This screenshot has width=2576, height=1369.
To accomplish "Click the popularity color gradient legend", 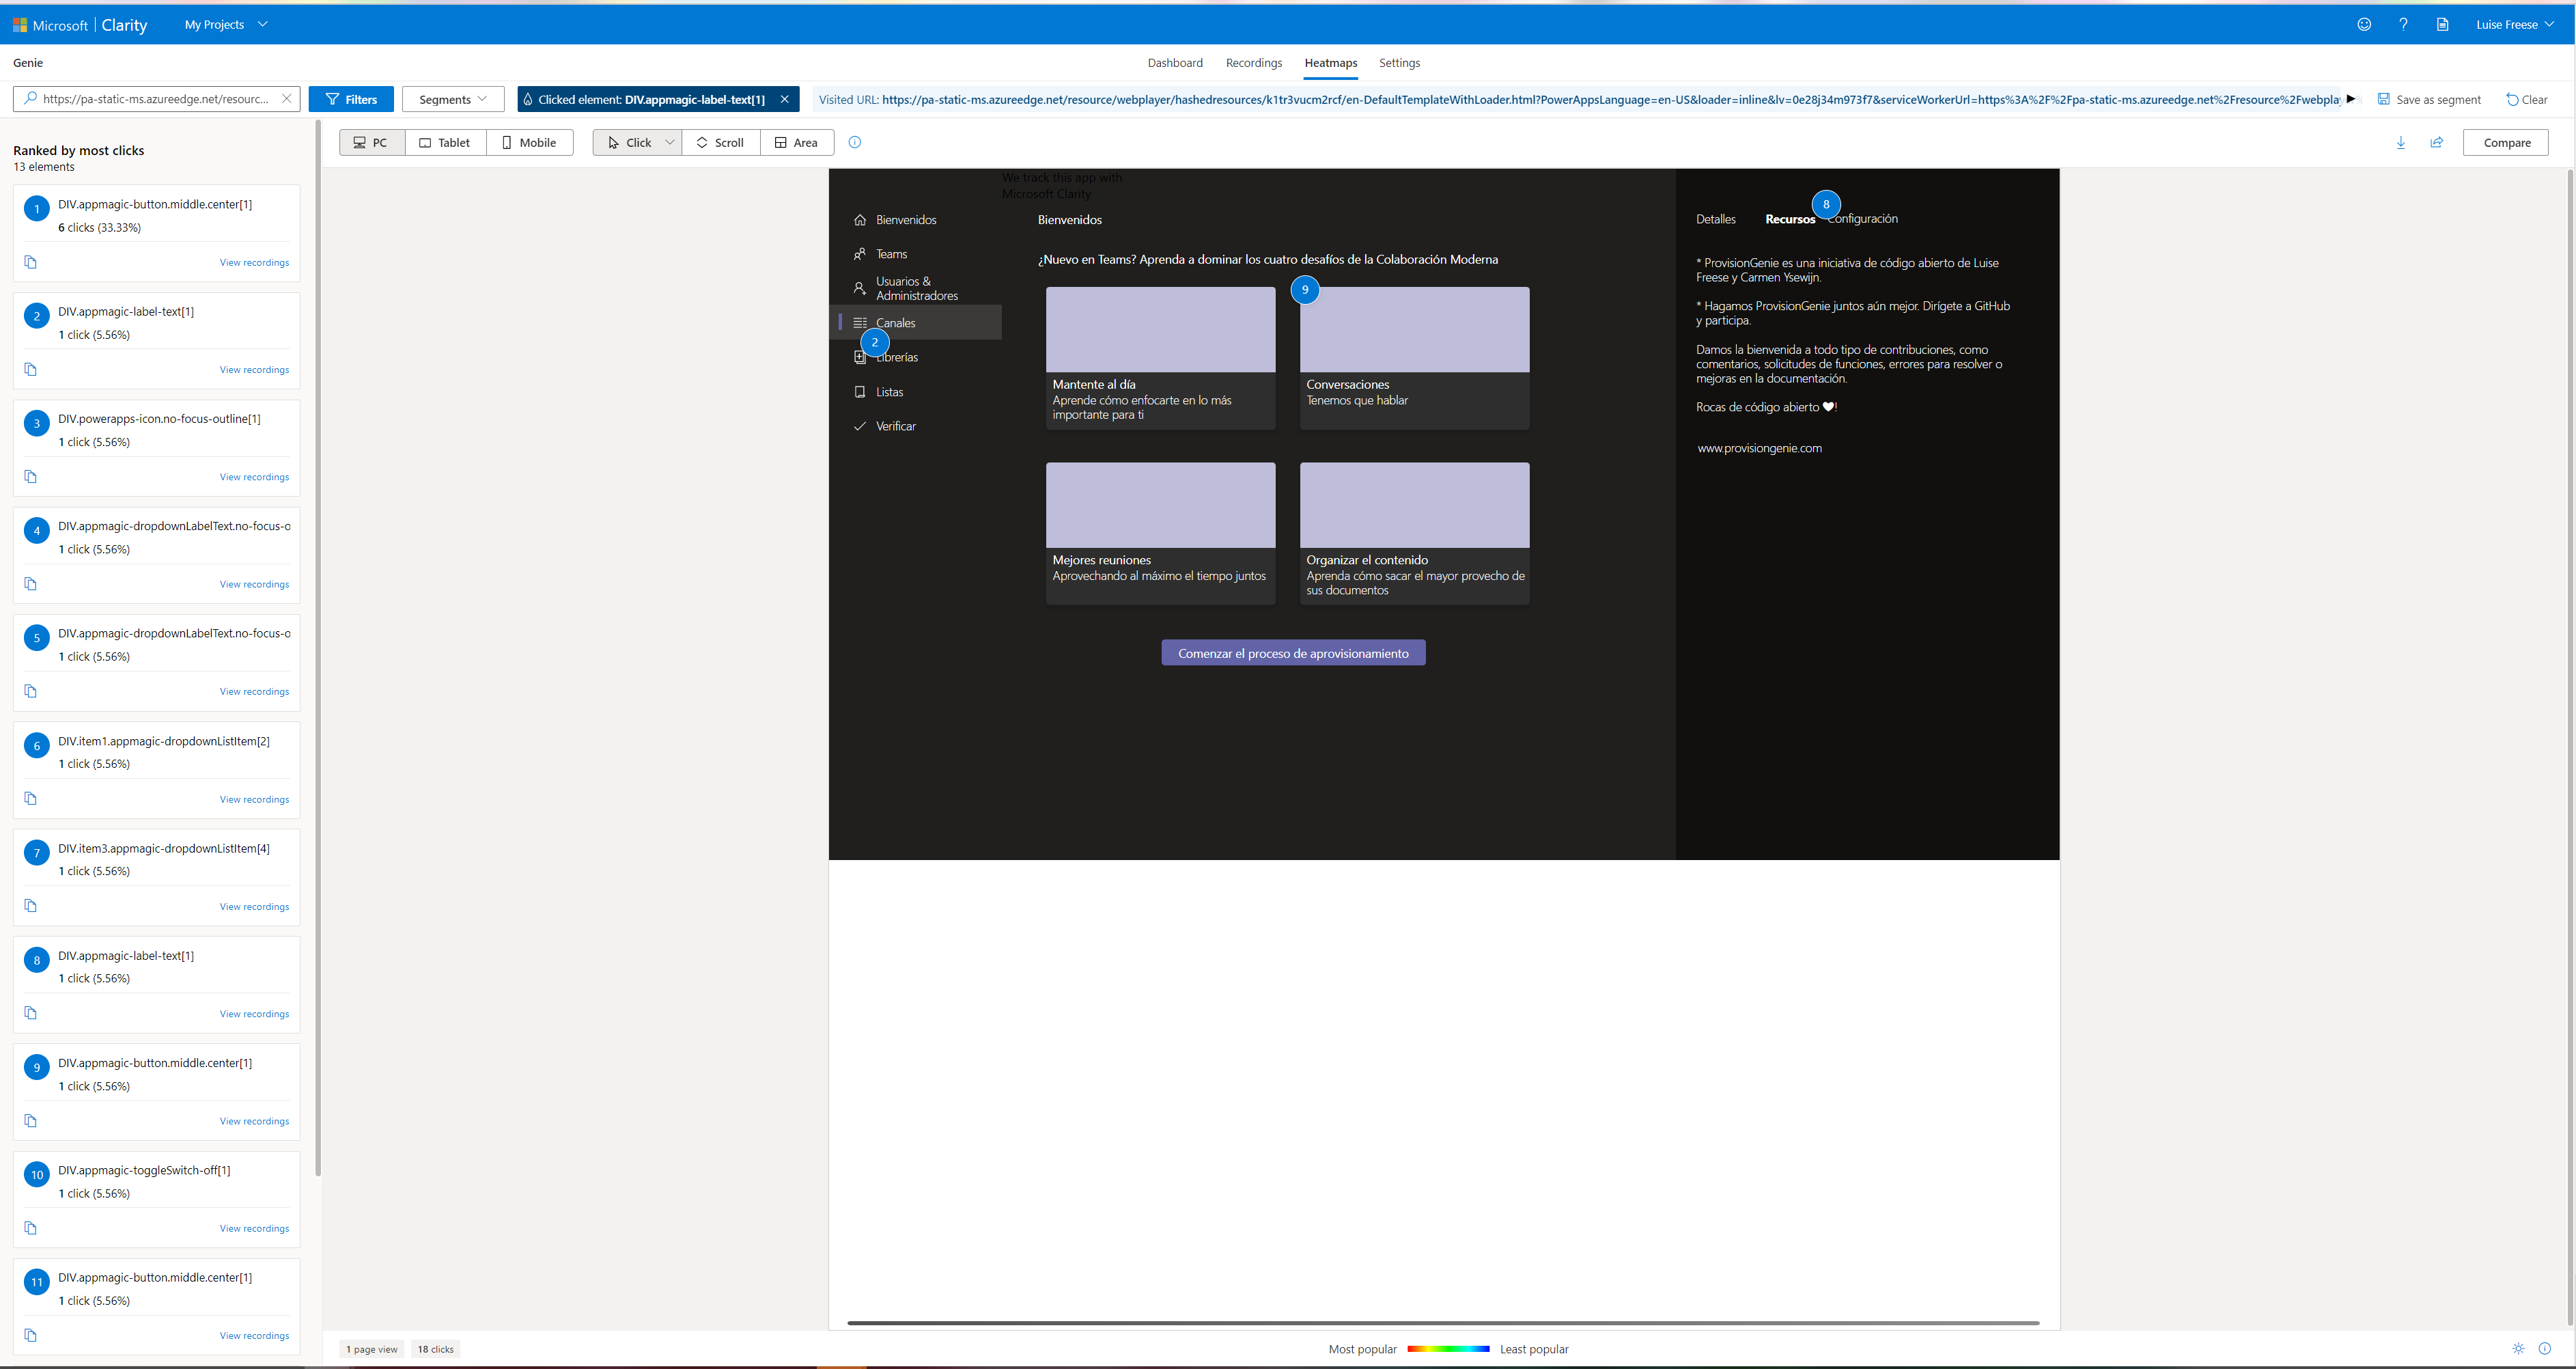I will tap(1448, 1349).
